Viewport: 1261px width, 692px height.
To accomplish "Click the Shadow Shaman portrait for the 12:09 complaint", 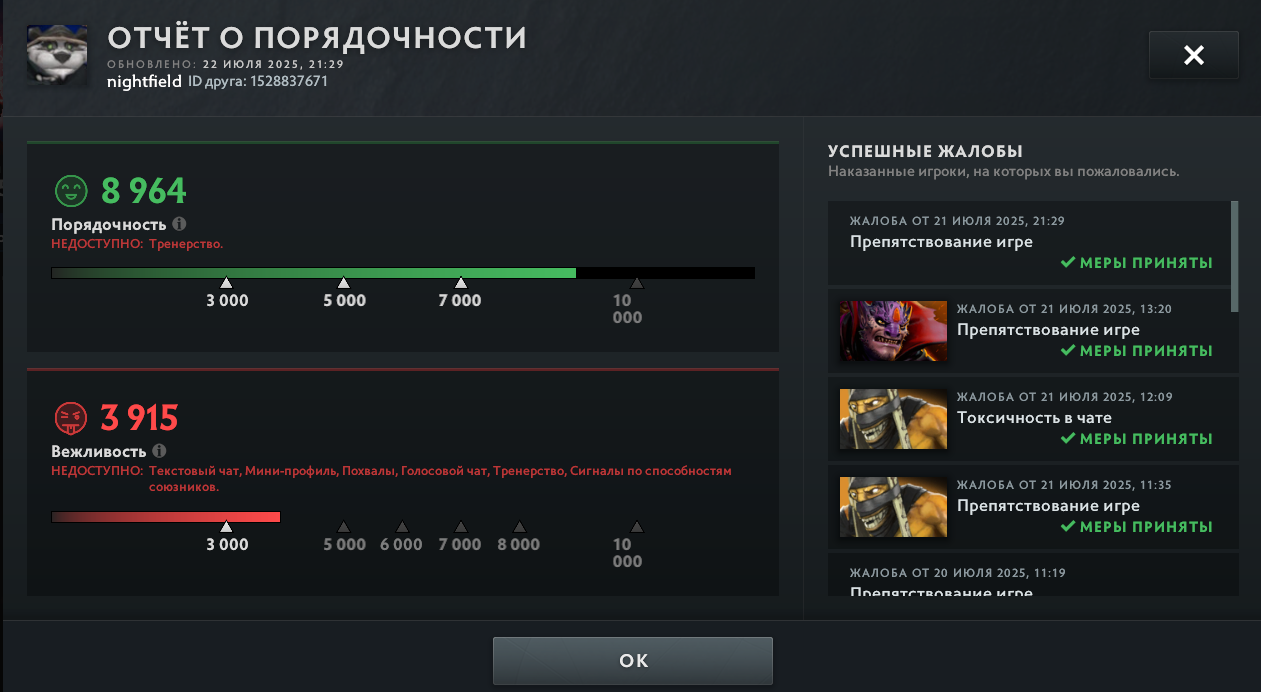I will tap(893, 419).
